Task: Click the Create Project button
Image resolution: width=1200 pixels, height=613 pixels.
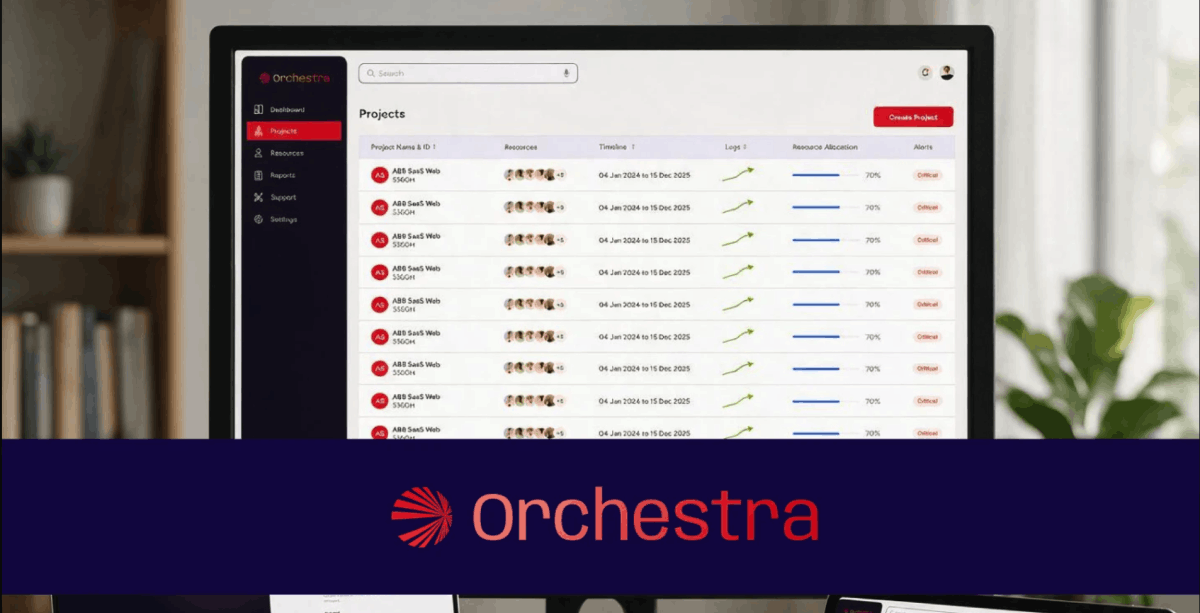Action: 913,117
